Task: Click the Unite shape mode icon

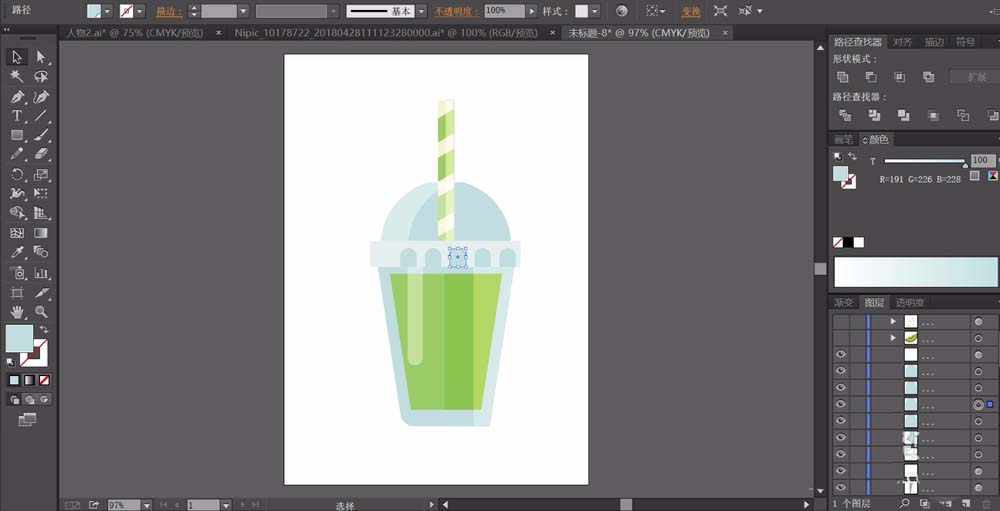Action: point(842,77)
